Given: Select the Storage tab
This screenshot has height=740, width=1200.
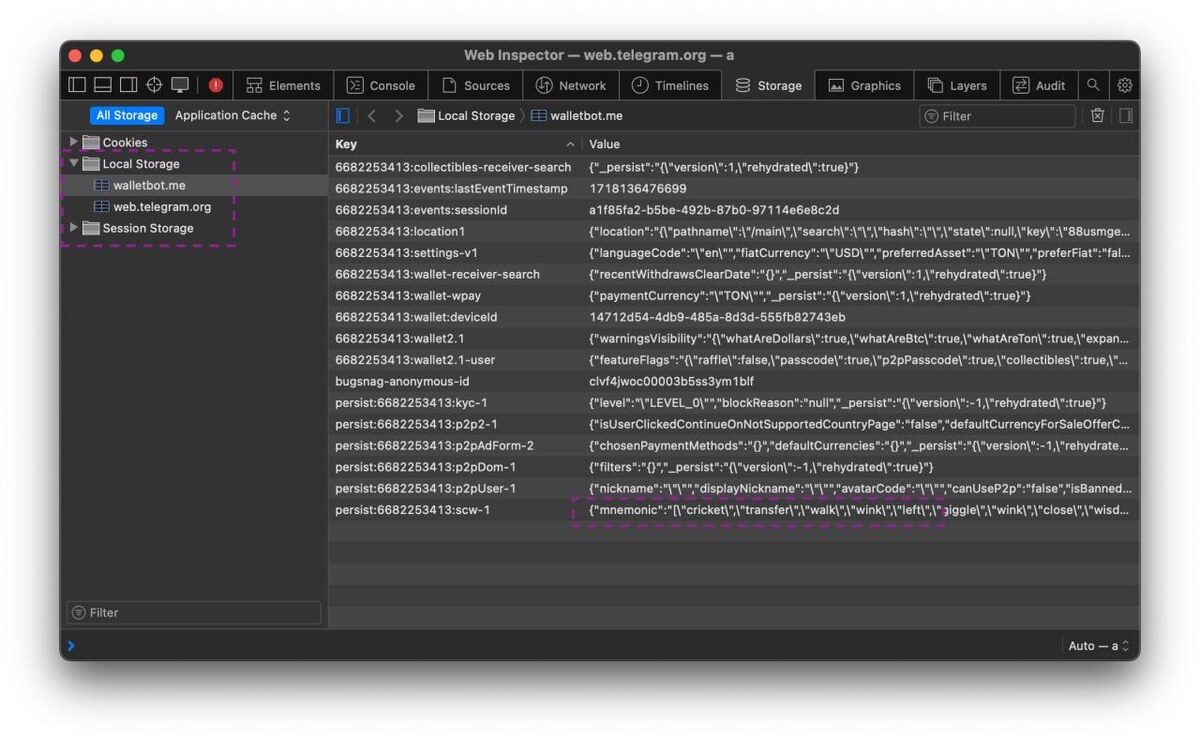Looking at the screenshot, I should (768, 85).
